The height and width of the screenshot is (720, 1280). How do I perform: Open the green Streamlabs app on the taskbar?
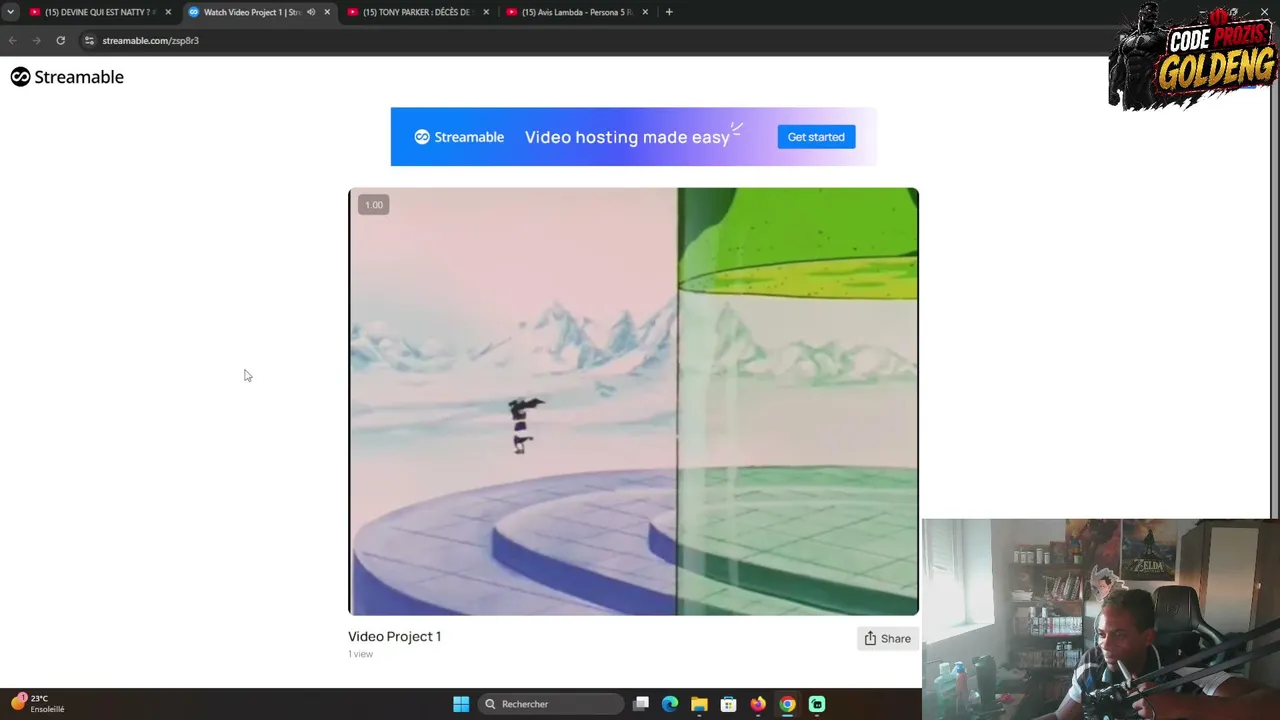pyautogui.click(x=817, y=704)
